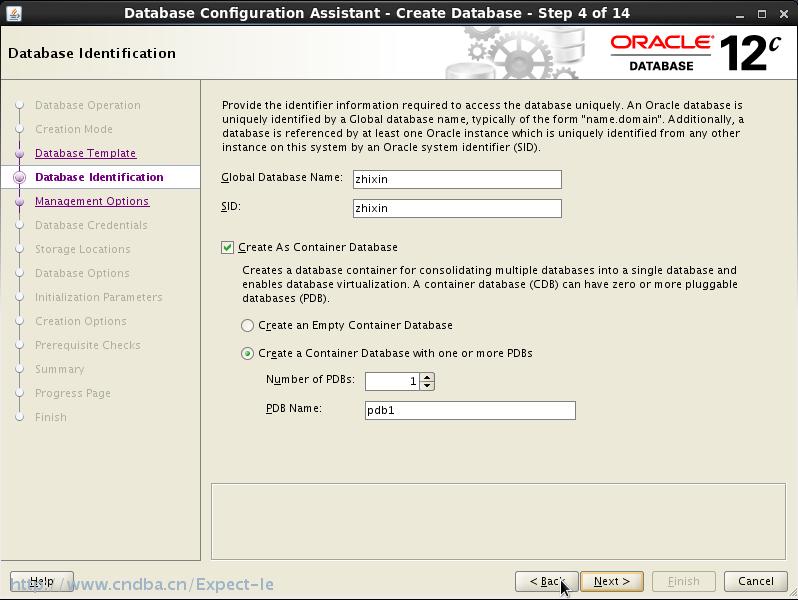Click the Database Operation step label
Image resolution: width=798 pixels, height=600 pixels.
[x=88, y=105]
